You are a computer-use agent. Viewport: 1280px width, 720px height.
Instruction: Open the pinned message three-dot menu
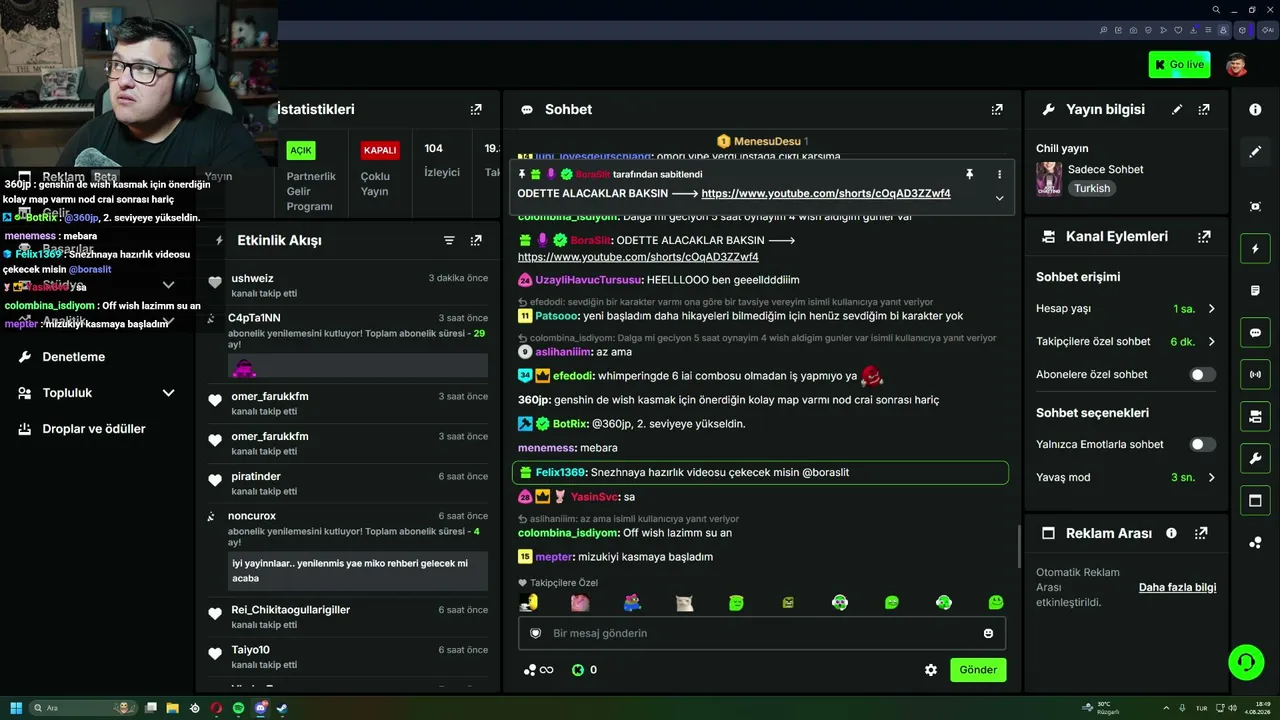coord(999,174)
